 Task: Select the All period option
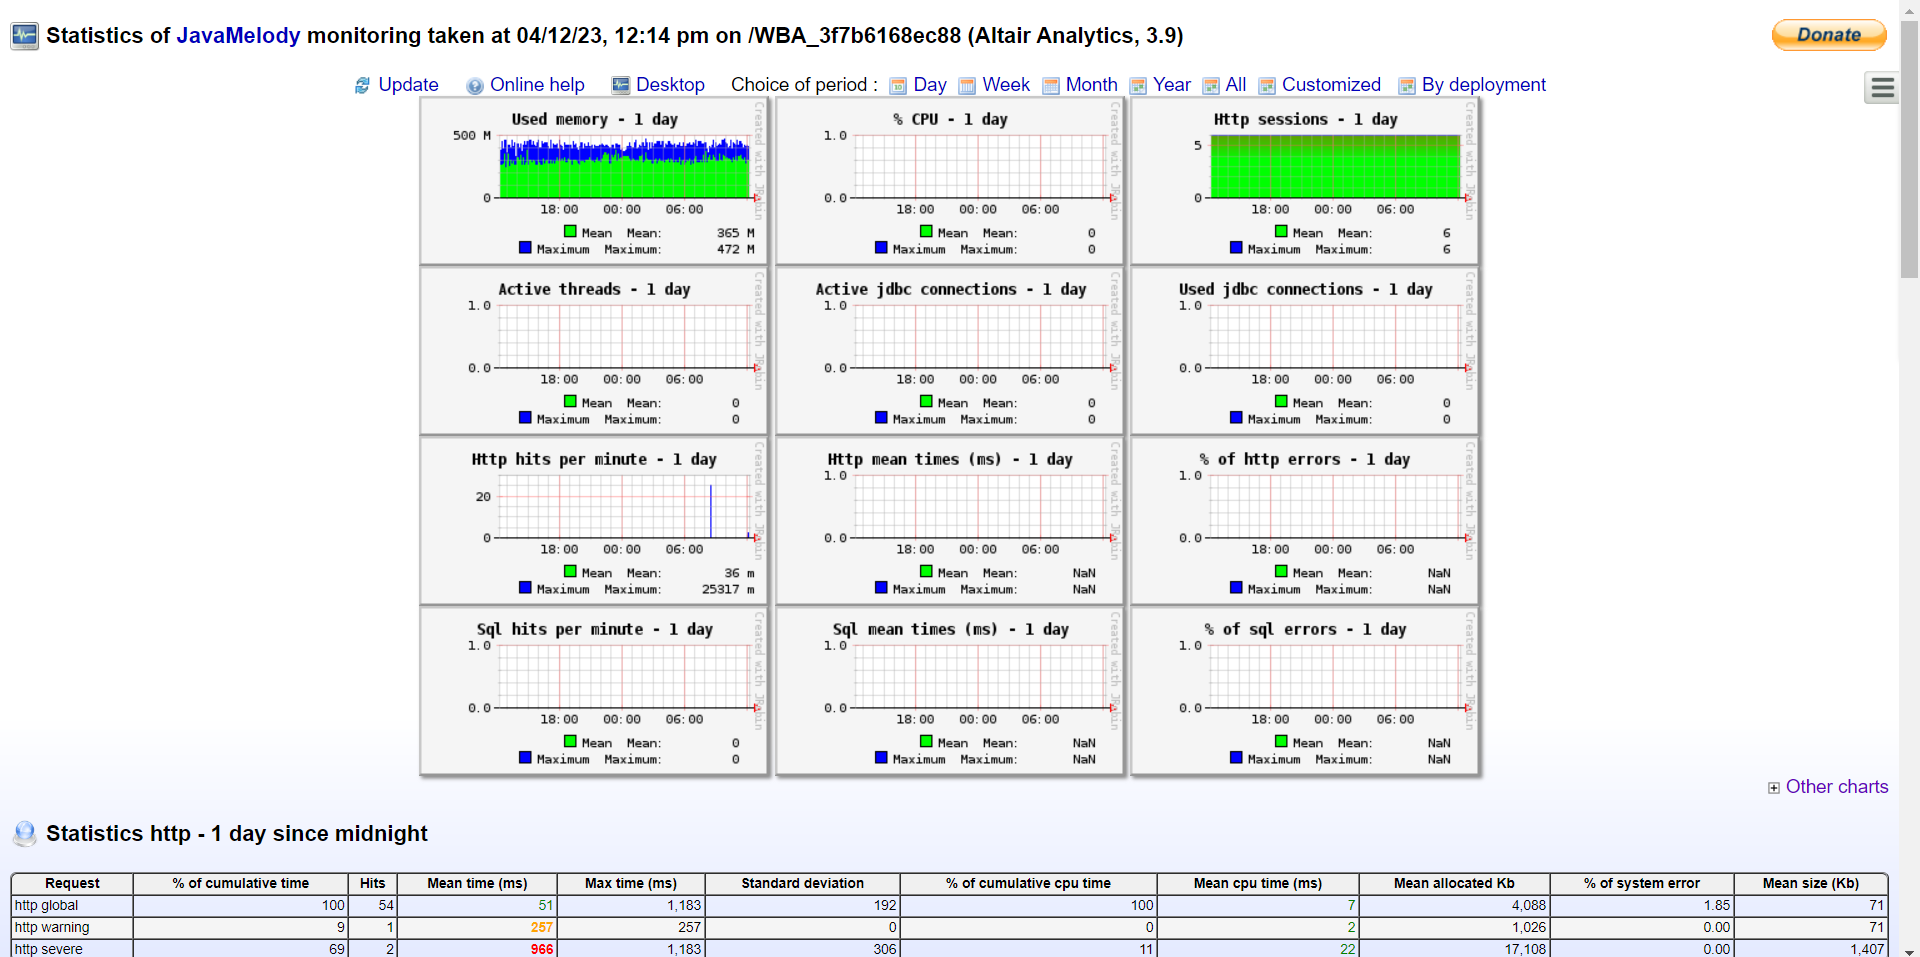tap(1235, 85)
